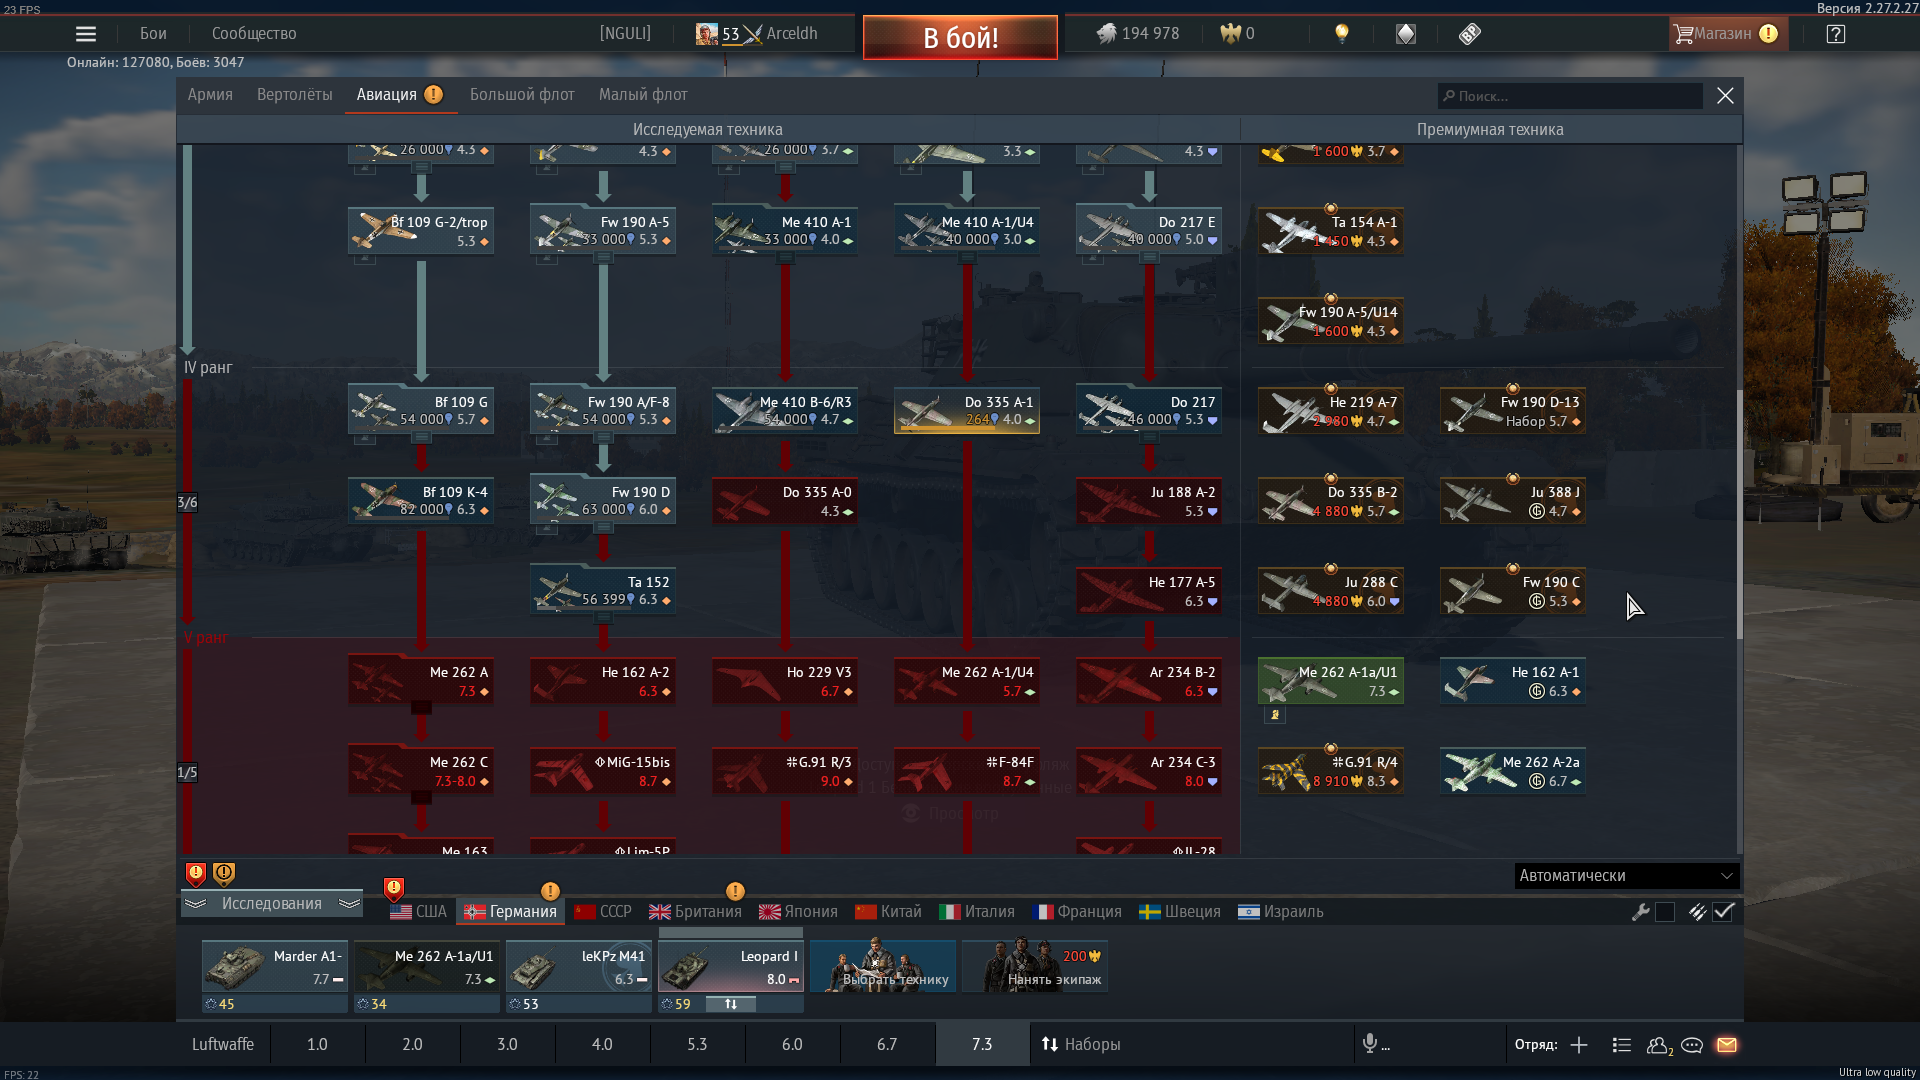This screenshot has height=1080, width=1920.
Task: Select the Япония nation tab
Action: click(x=798, y=912)
